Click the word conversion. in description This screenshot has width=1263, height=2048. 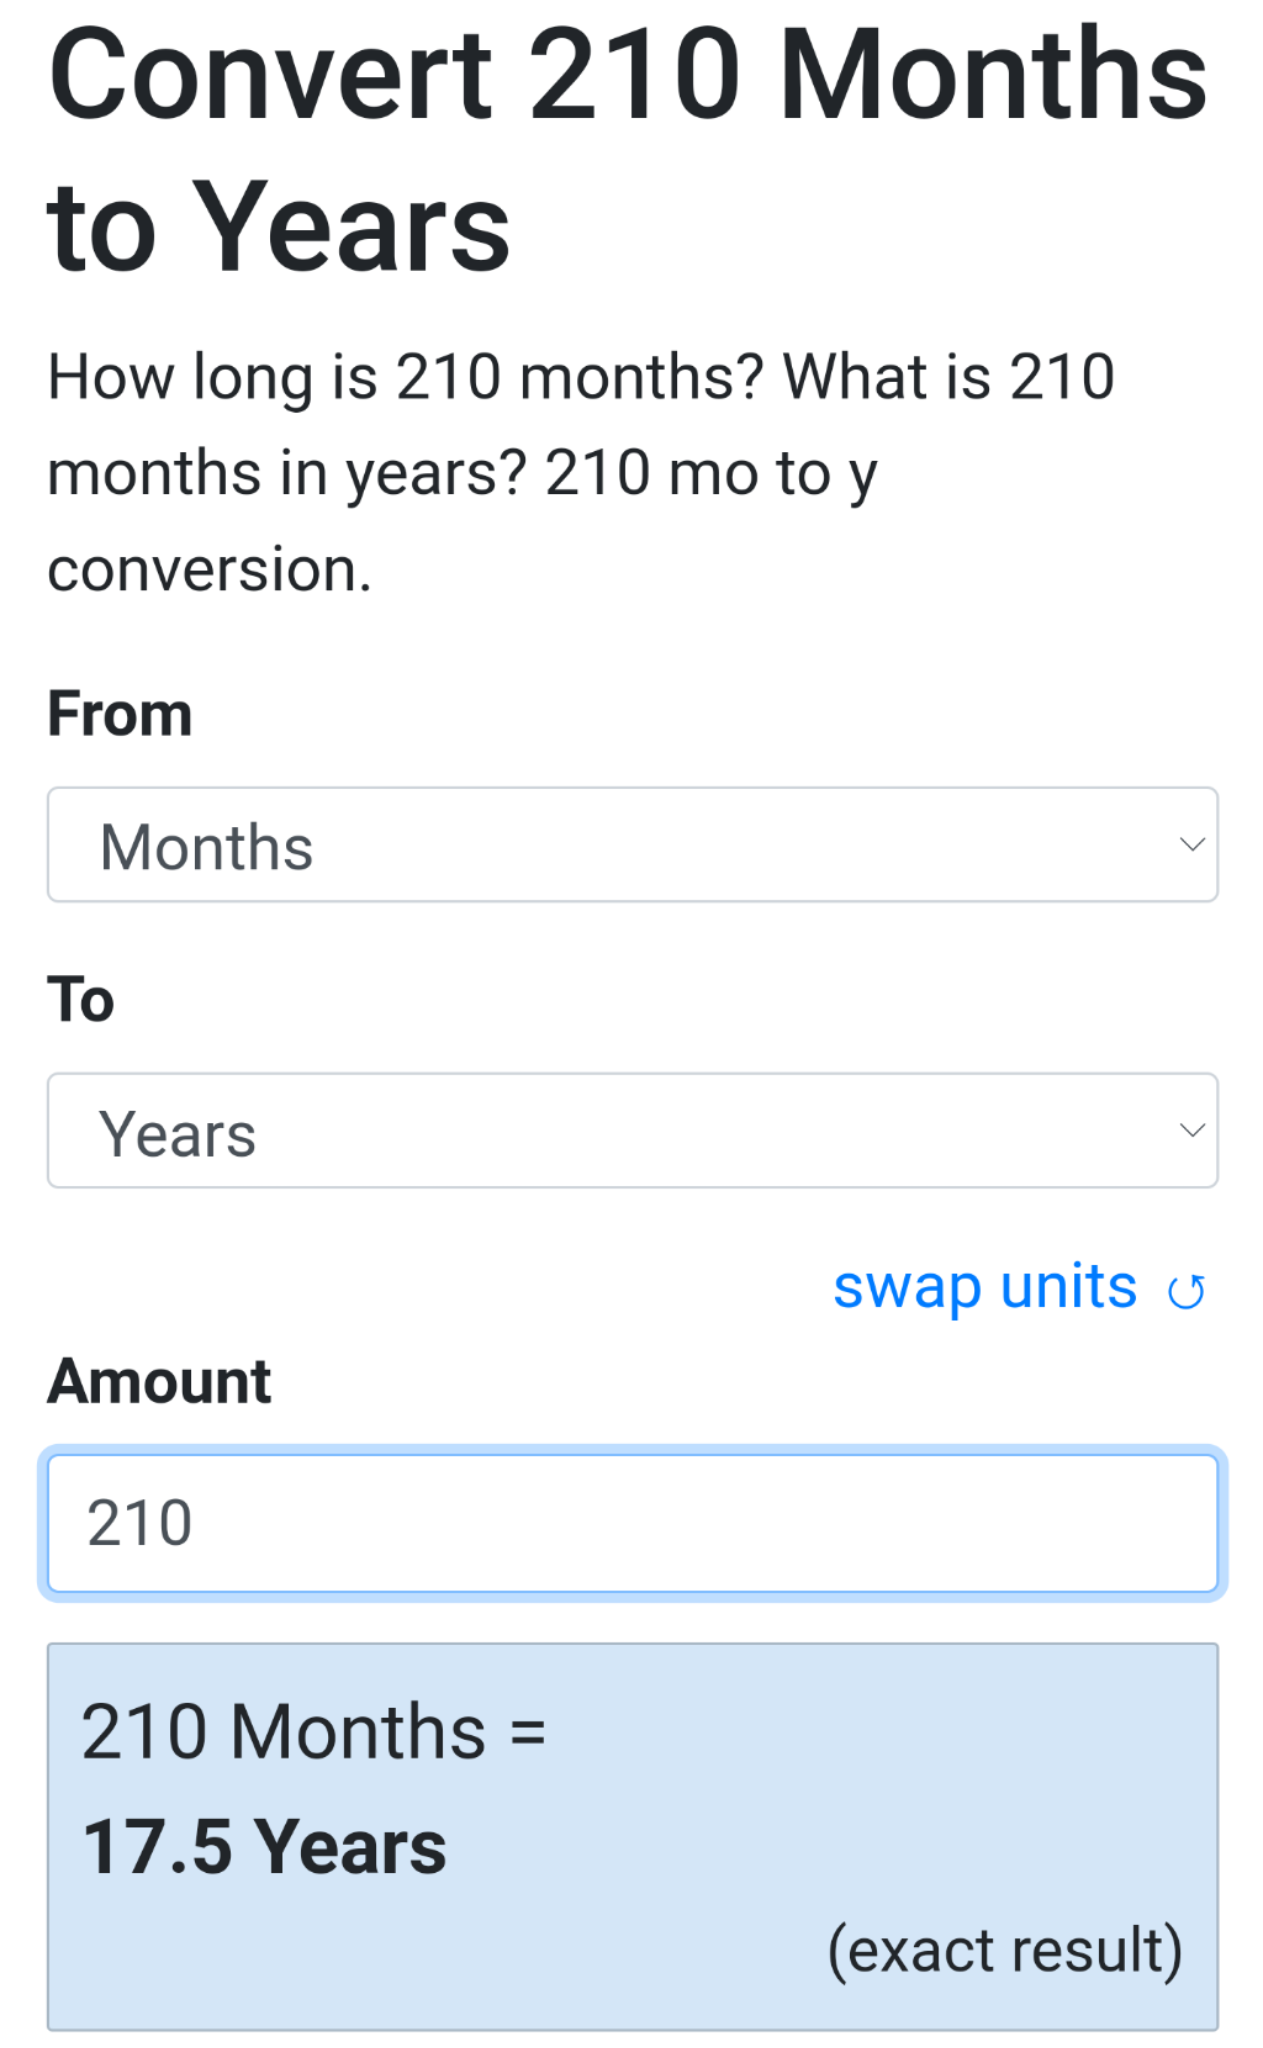click(x=209, y=570)
